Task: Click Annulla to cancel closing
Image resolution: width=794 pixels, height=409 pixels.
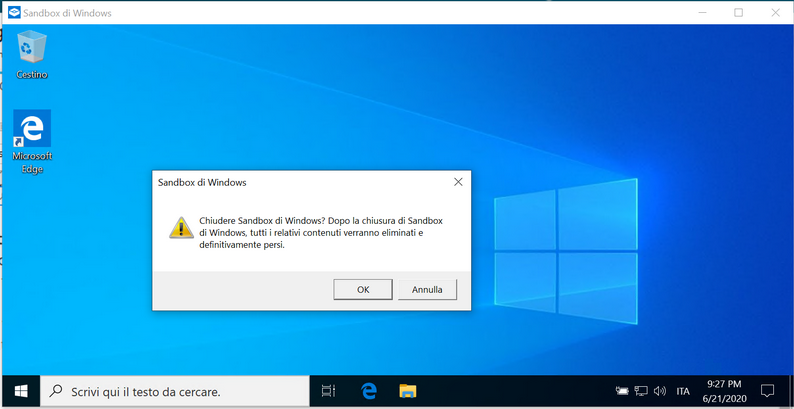Action: (427, 290)
